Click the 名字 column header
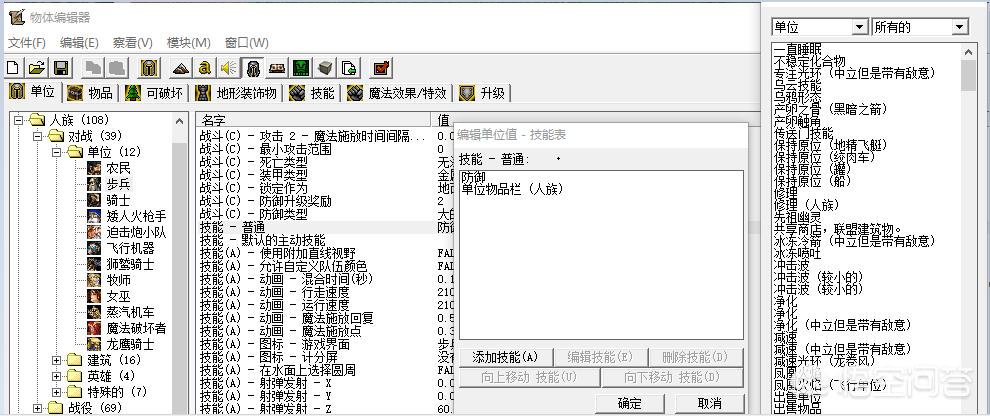 click(315, 119)
